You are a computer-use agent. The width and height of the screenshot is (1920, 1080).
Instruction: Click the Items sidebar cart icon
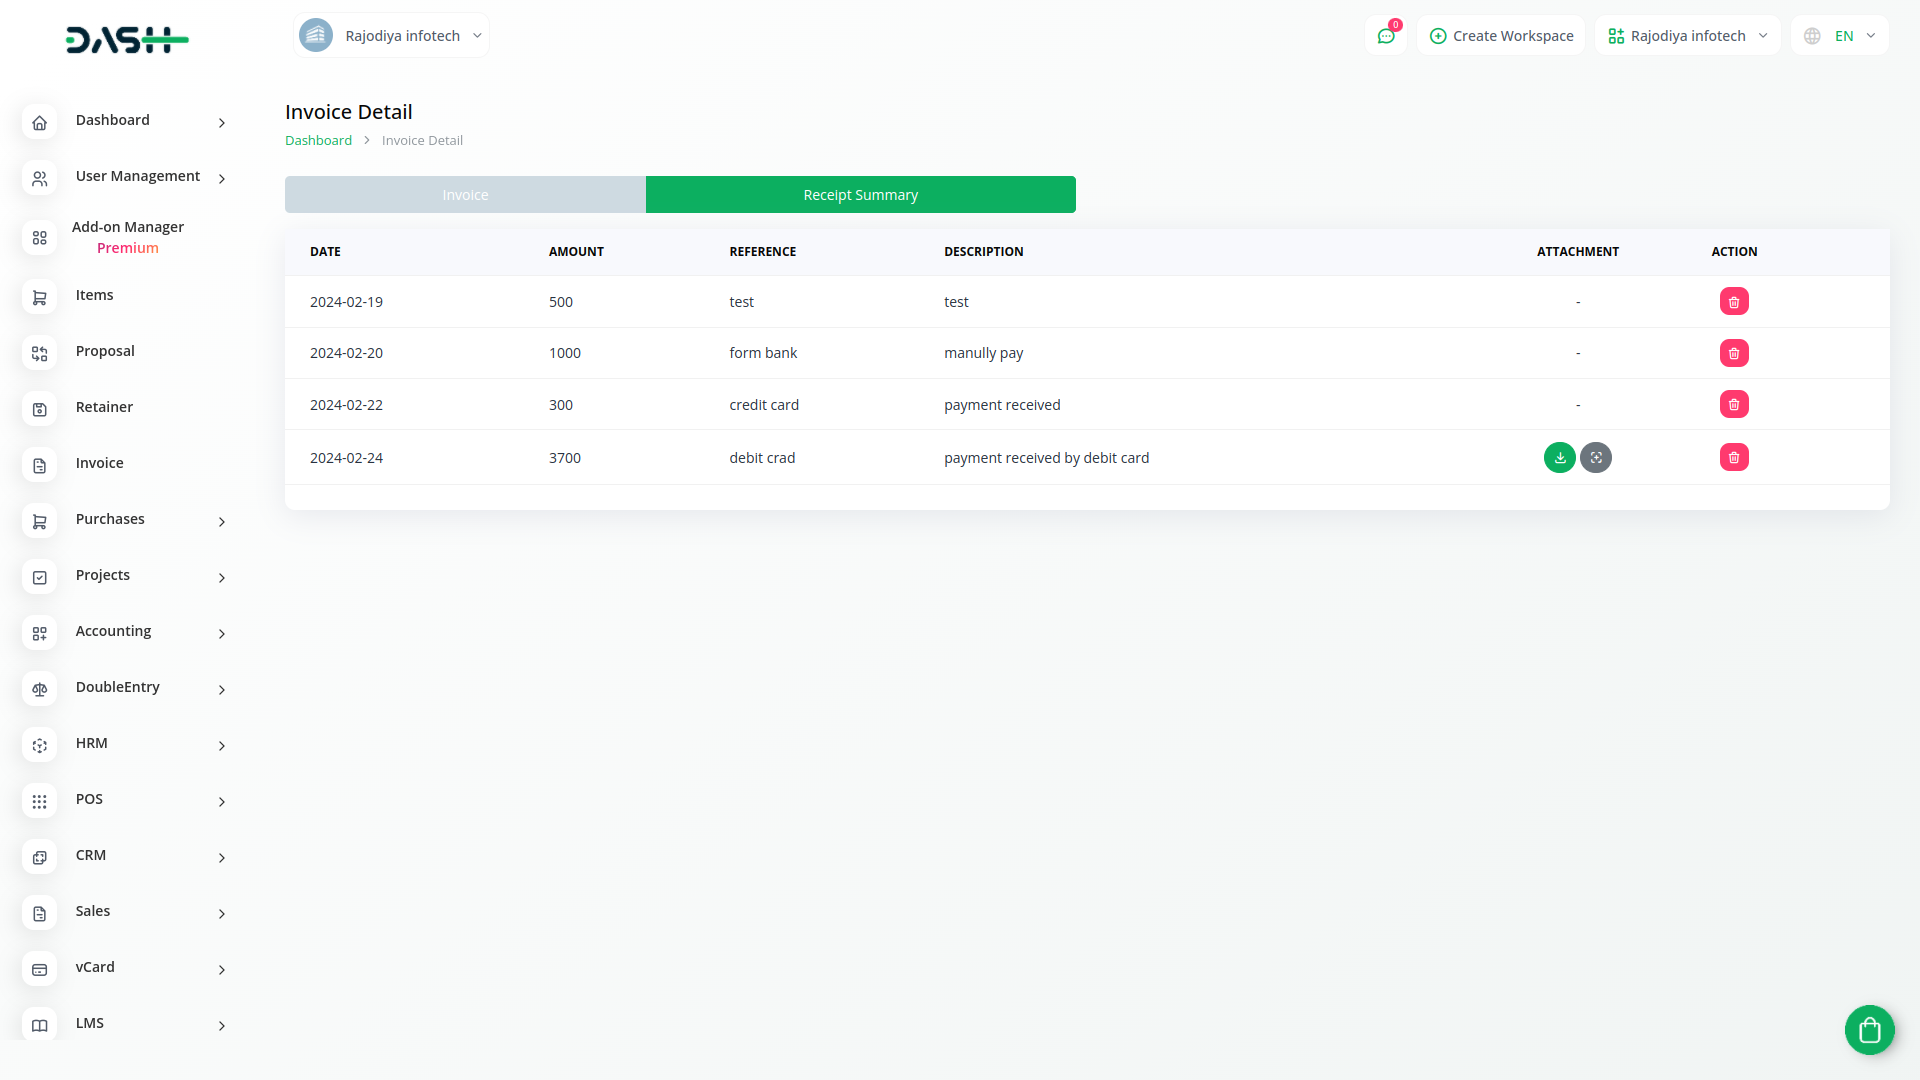click(40, 297)
